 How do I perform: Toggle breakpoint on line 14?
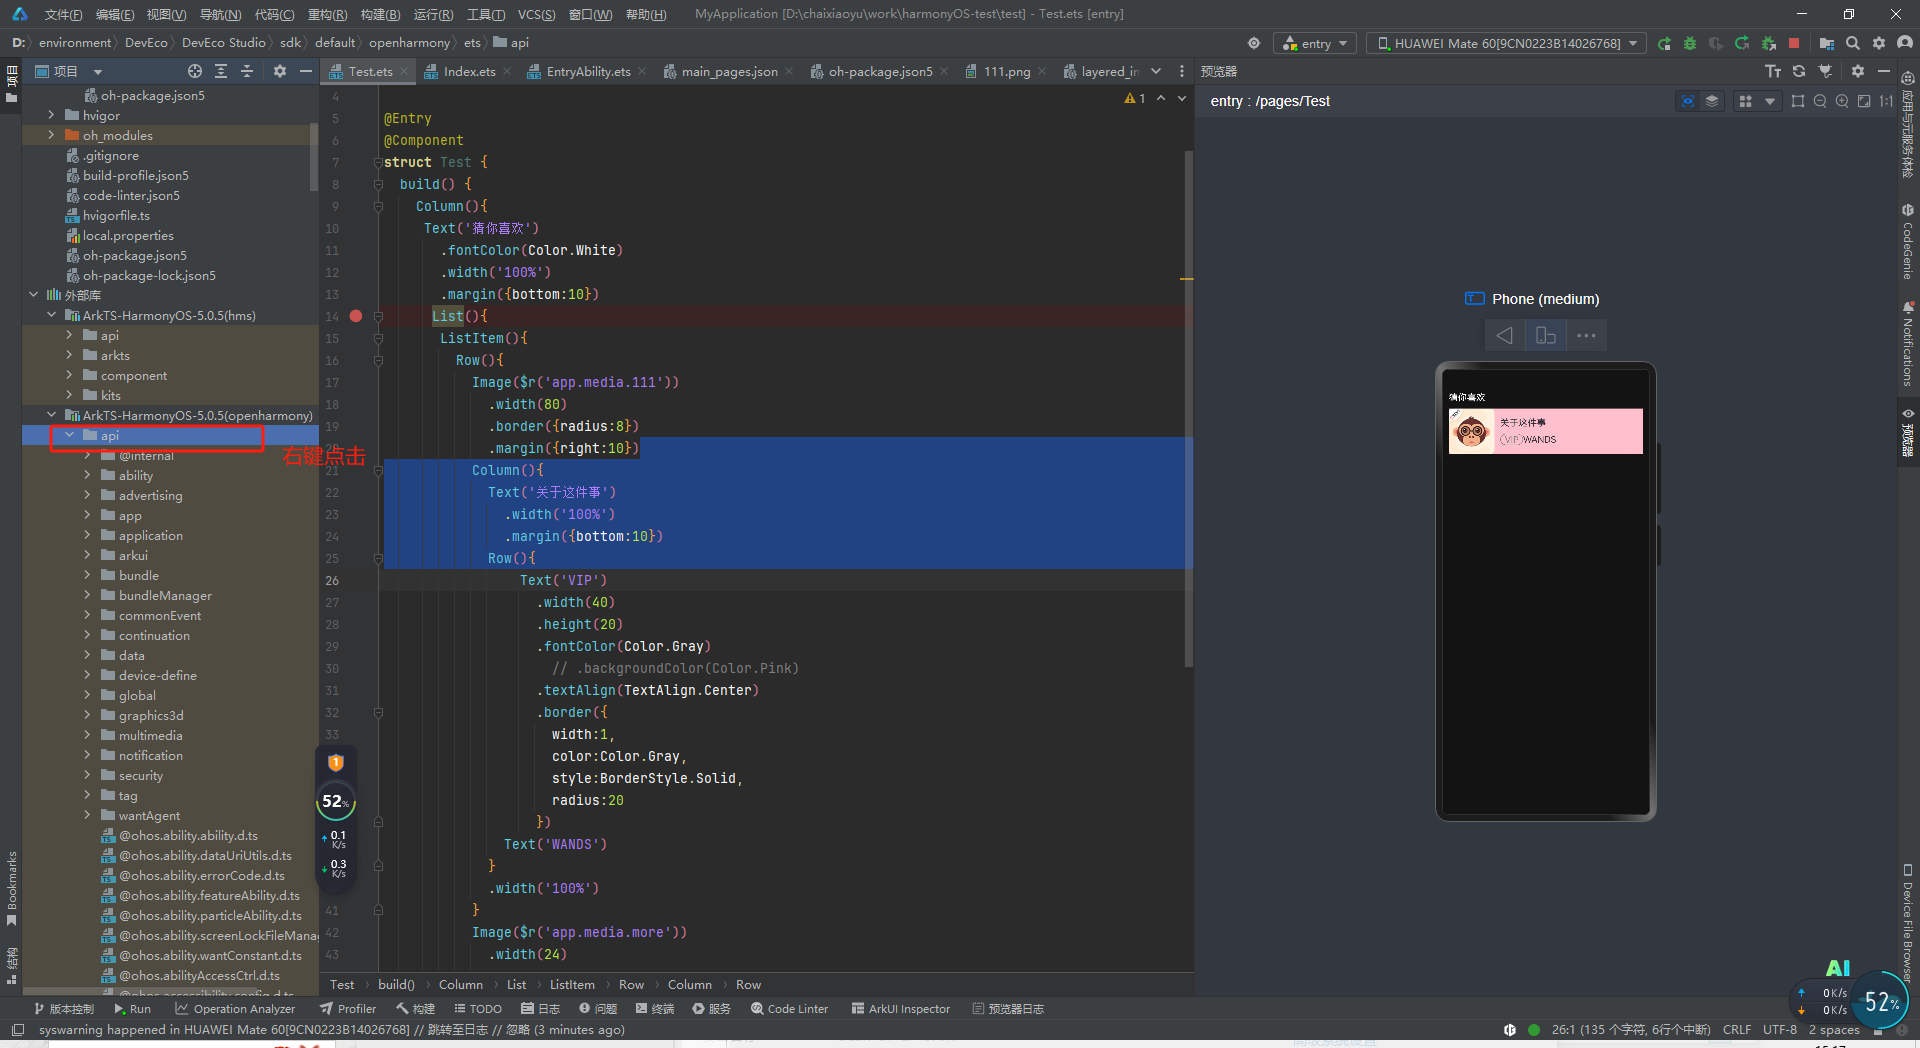pos(356,316)
